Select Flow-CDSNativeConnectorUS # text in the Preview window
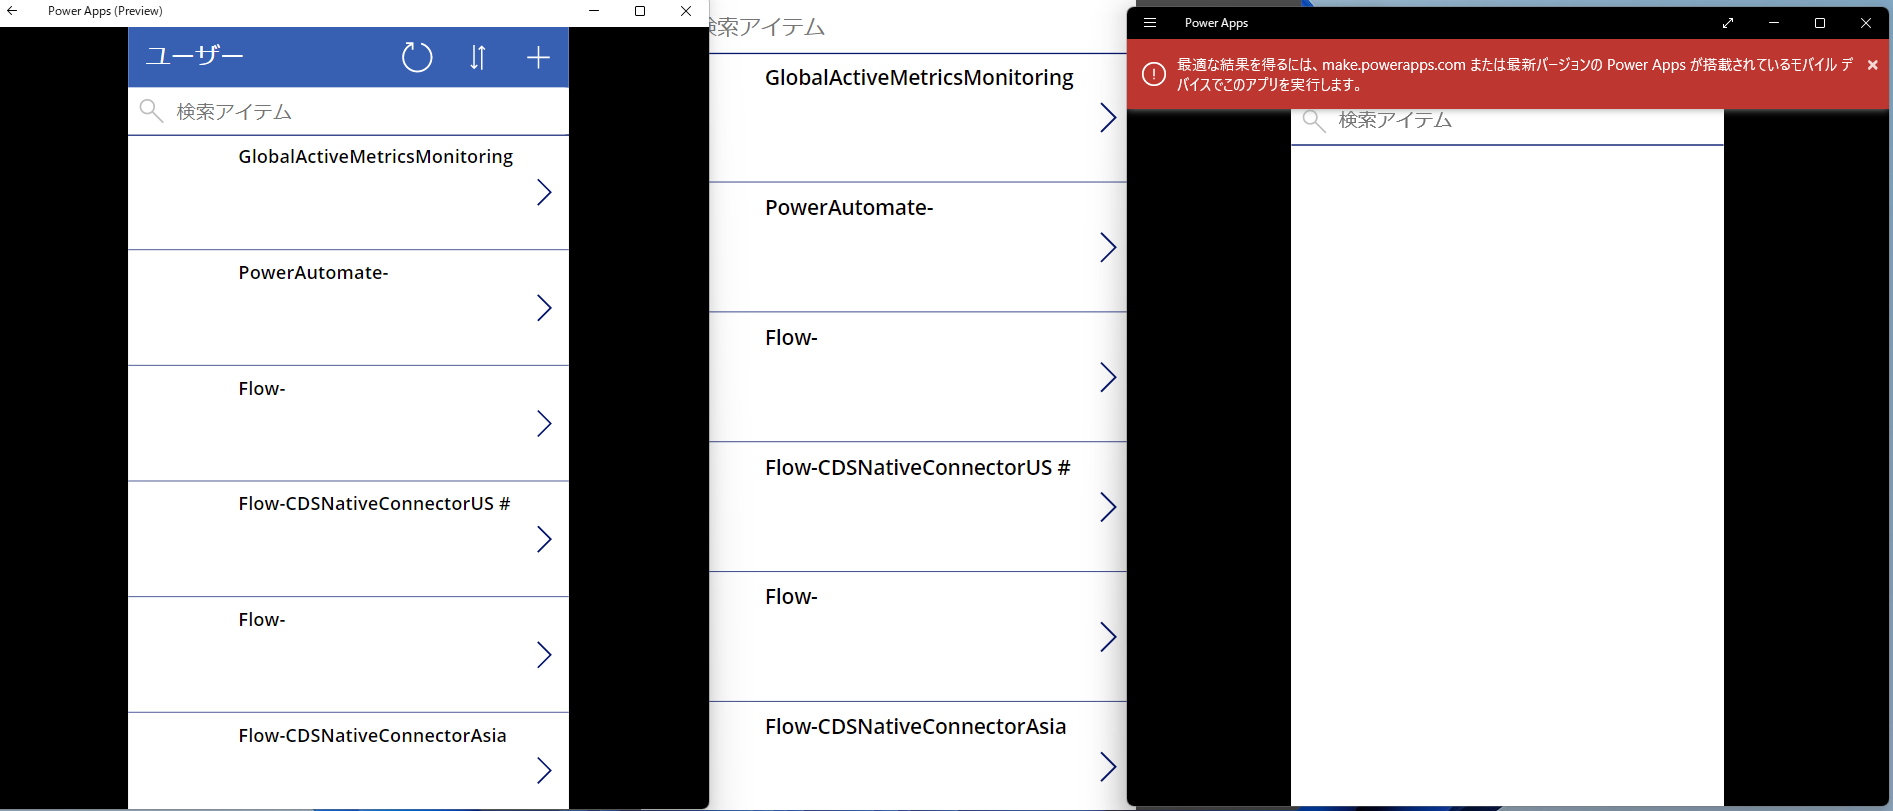The height and width of the screenshot is (811, 1893). point(374,504)
